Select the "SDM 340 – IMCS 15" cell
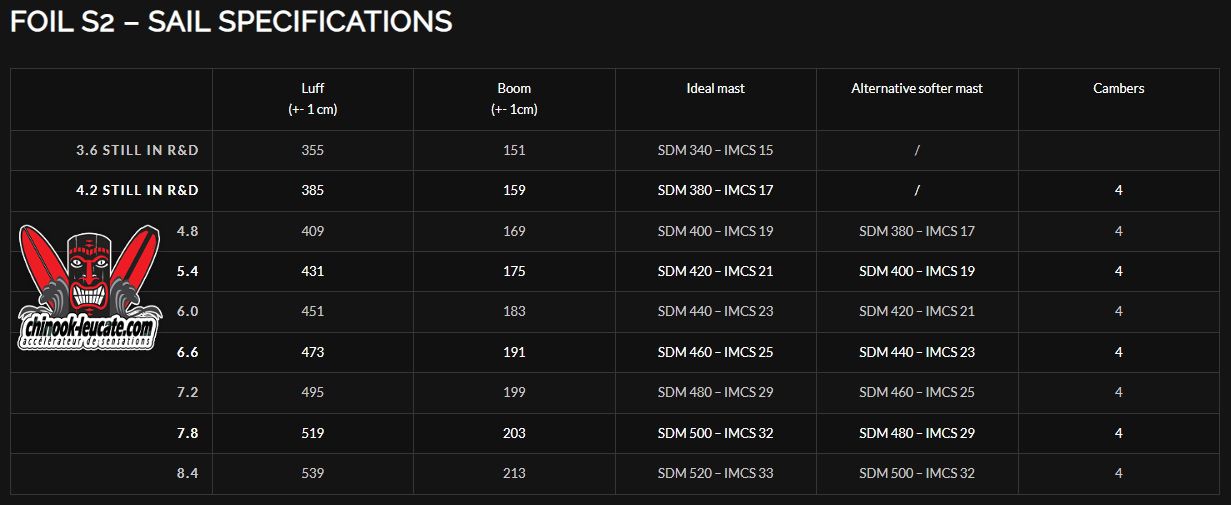Screen dimensions: 1231x505 tap(715, 150)
